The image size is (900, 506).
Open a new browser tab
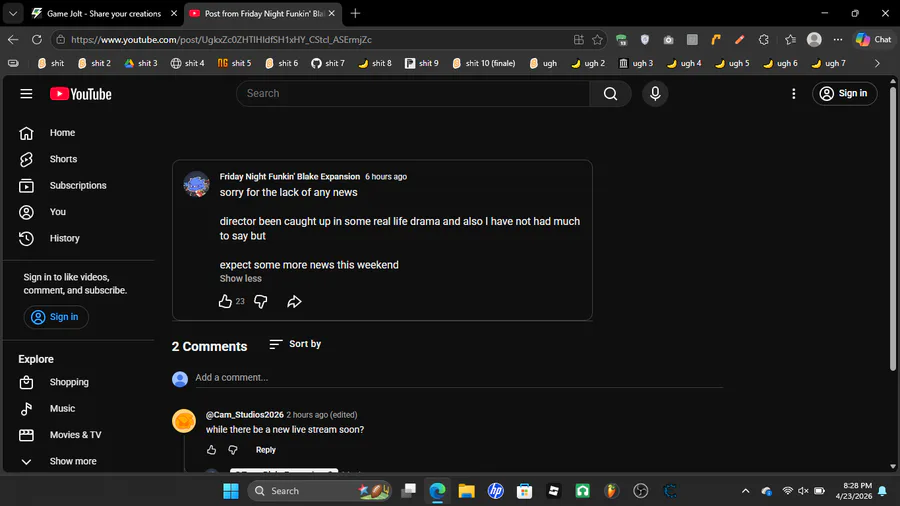(x=355, y=13)
